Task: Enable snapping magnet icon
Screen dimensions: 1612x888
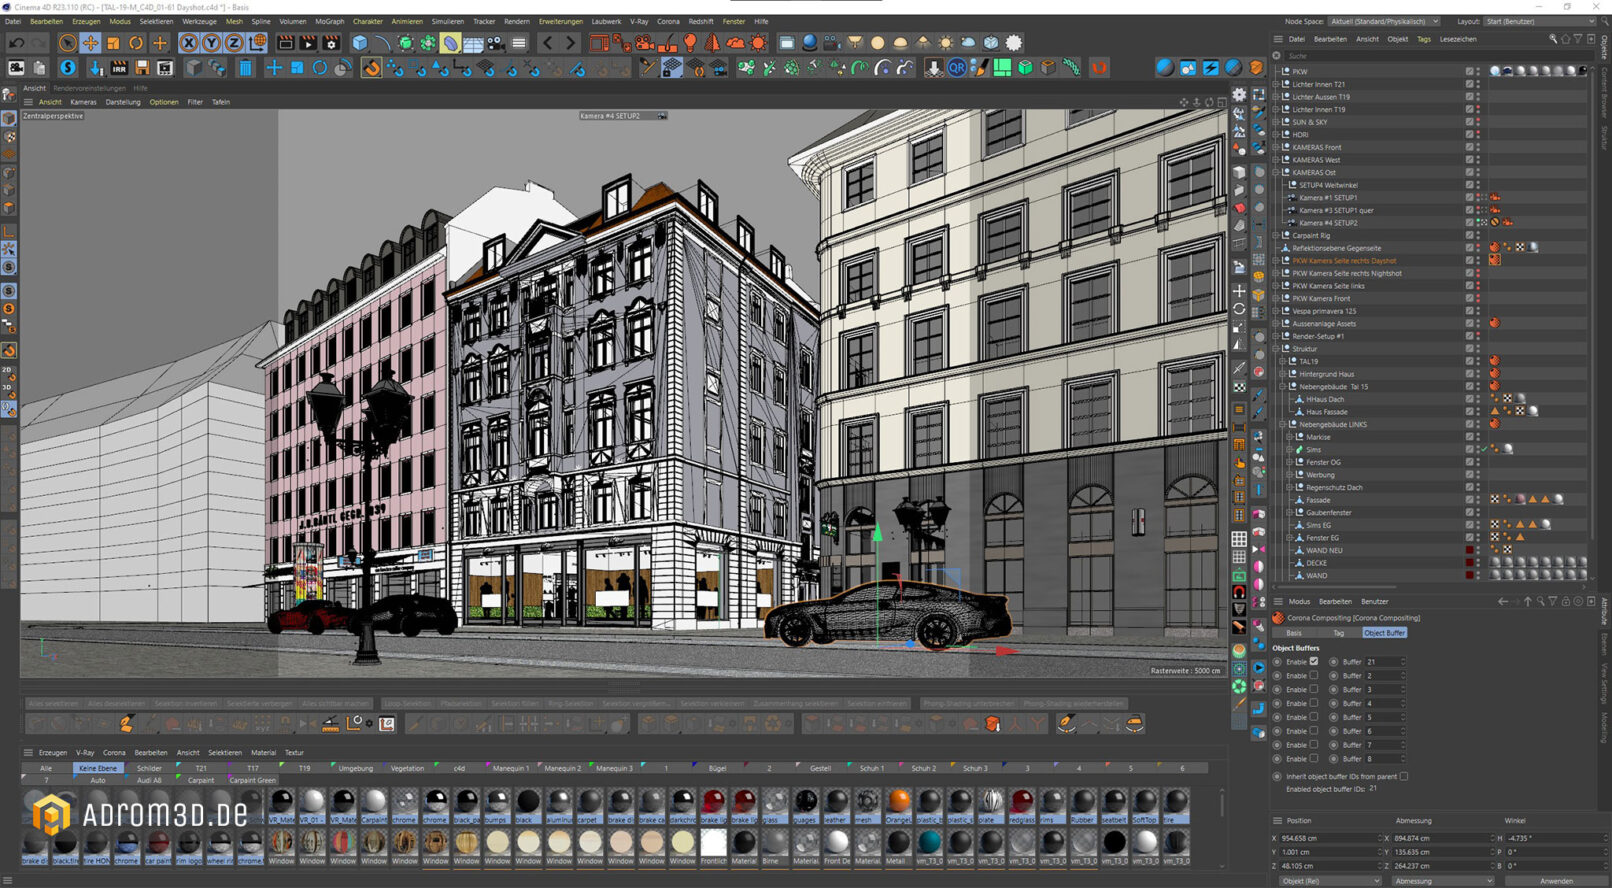Action: (371, 68)
